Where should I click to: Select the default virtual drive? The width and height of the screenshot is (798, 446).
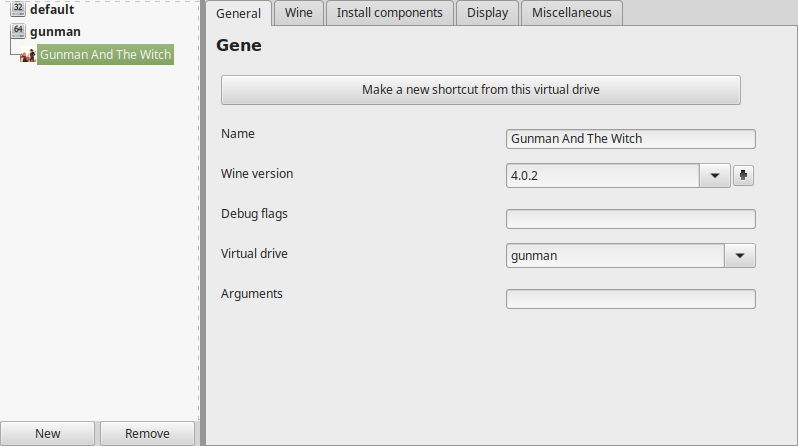(52, 9)
